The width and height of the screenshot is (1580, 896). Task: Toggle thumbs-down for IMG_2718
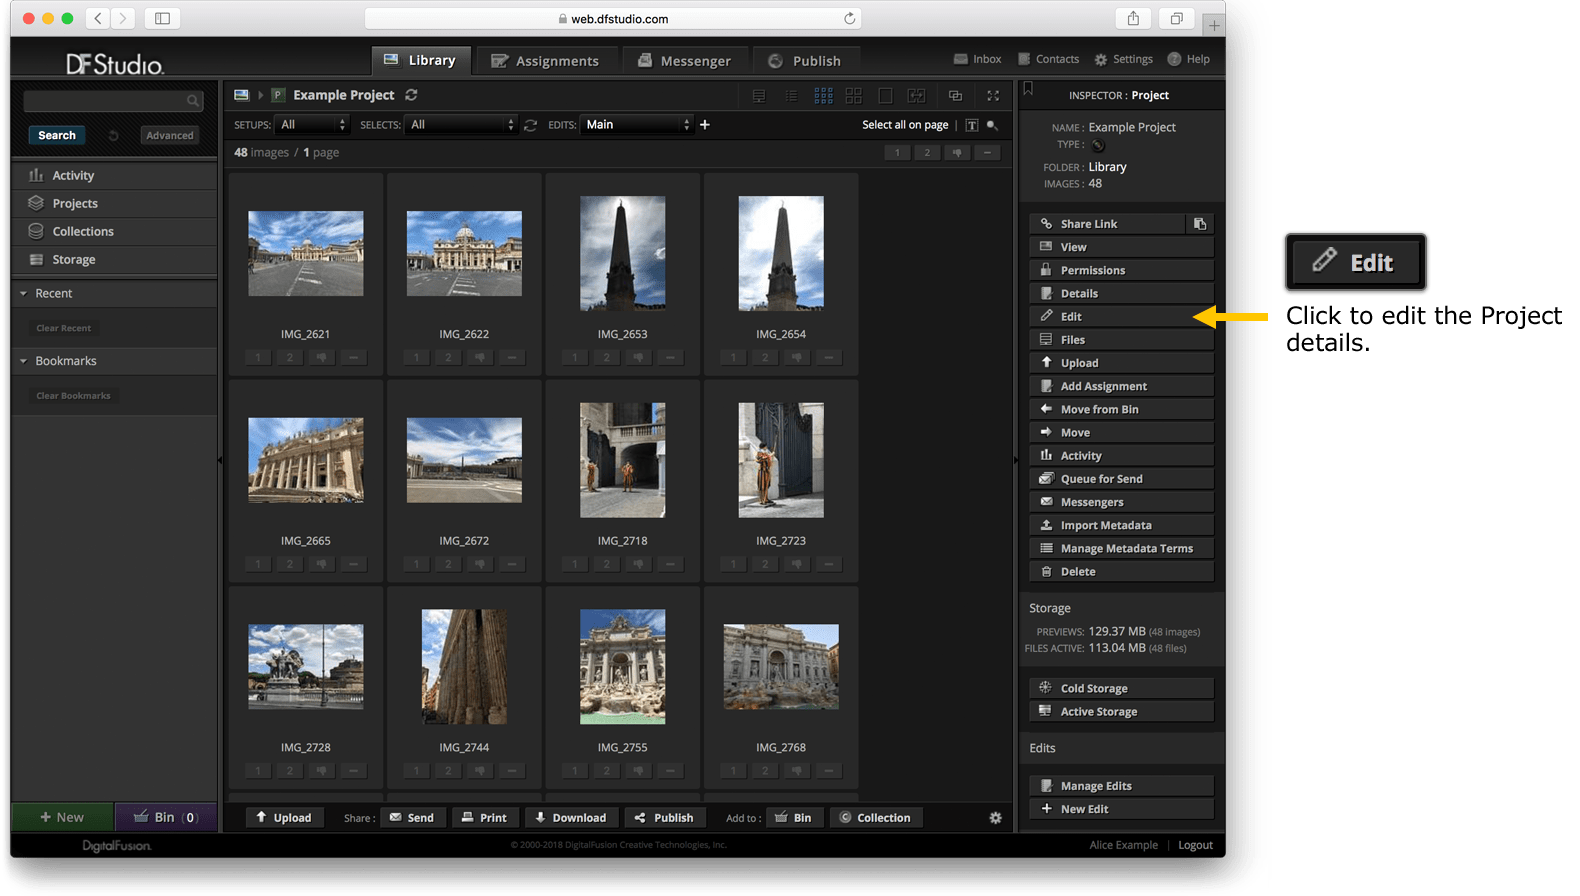point(638,564)
